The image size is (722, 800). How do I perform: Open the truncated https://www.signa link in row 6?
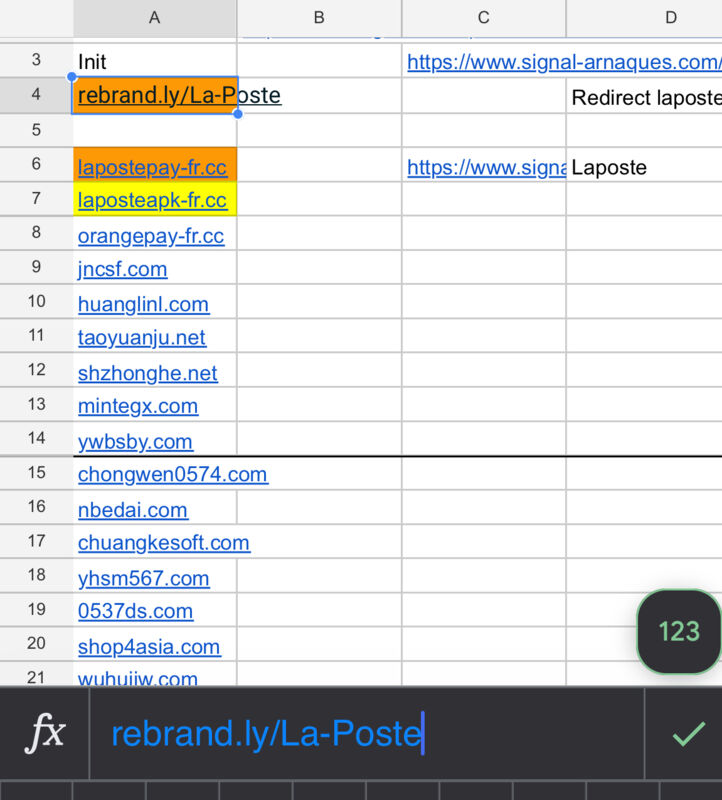point(486,167)
